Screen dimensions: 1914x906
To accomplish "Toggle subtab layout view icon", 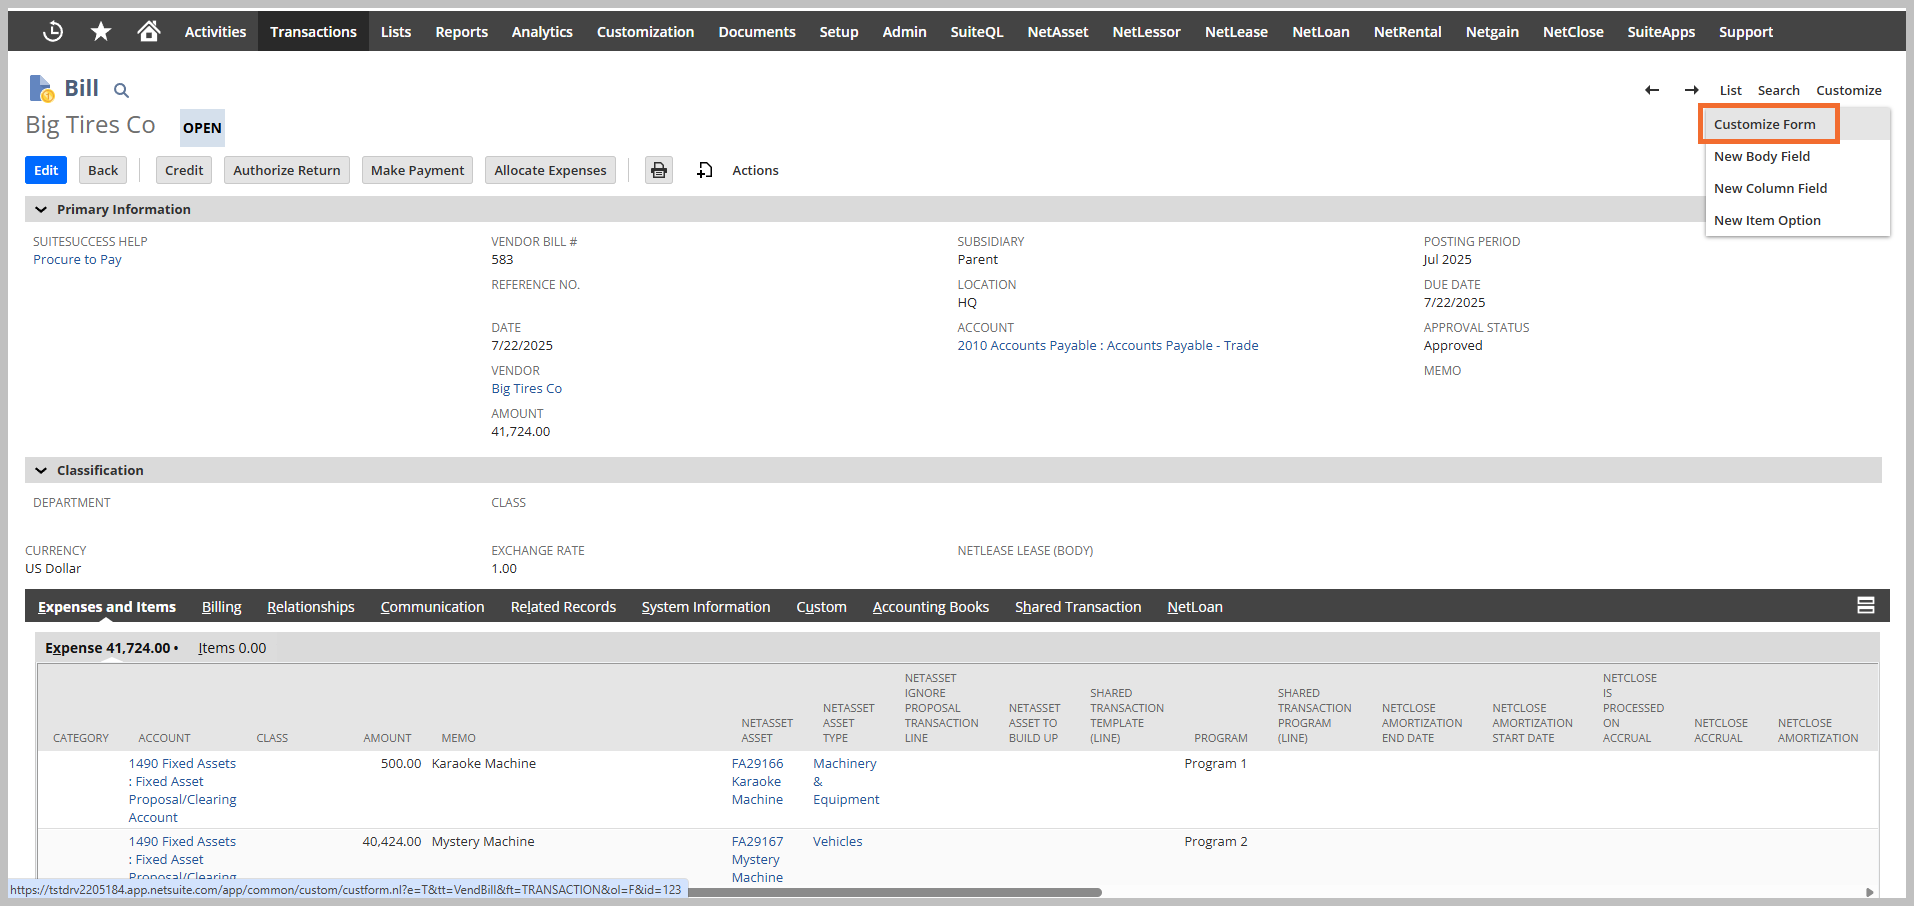I will [1866, 605].
